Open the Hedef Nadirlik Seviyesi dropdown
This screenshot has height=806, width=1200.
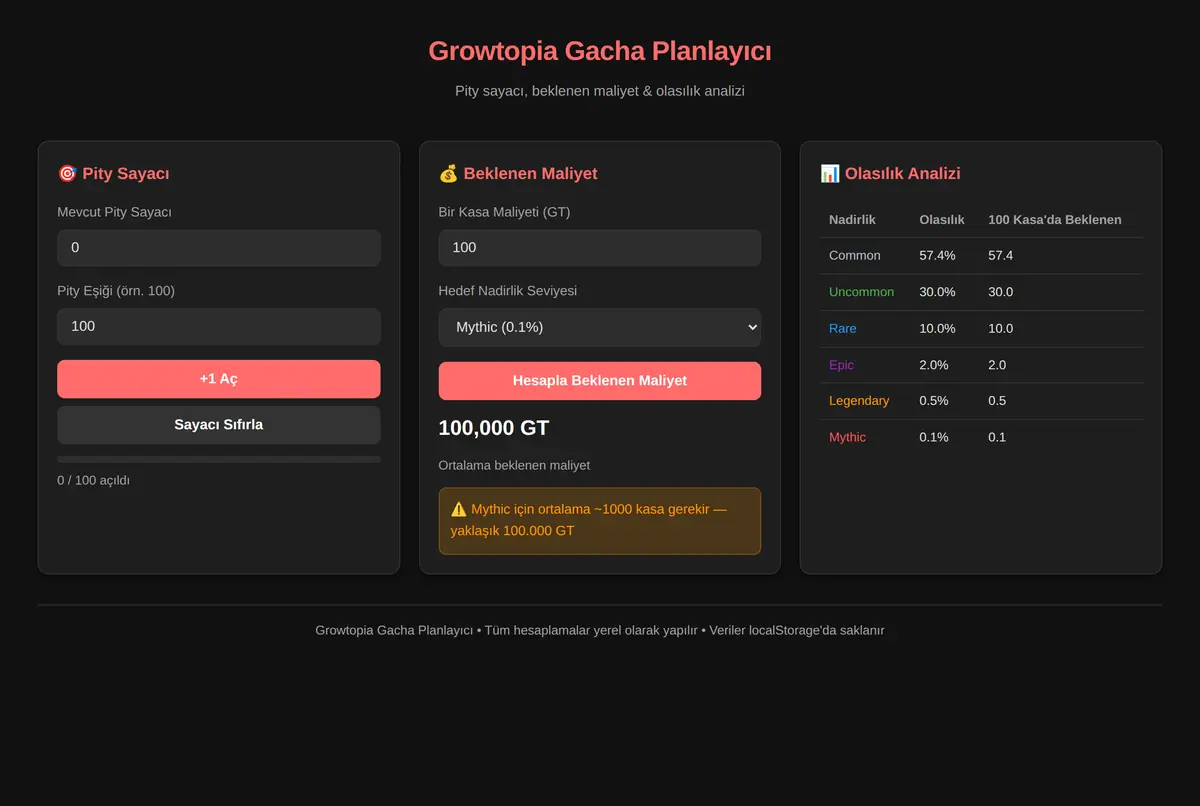[x=600, y=327]
